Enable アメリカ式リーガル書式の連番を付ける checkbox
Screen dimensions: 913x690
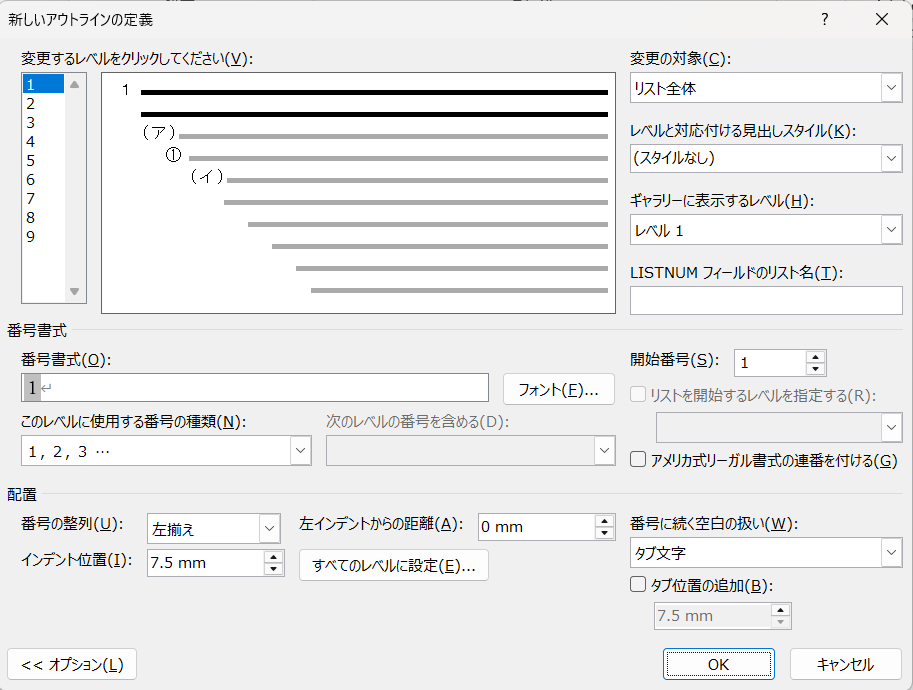point(638,459)
